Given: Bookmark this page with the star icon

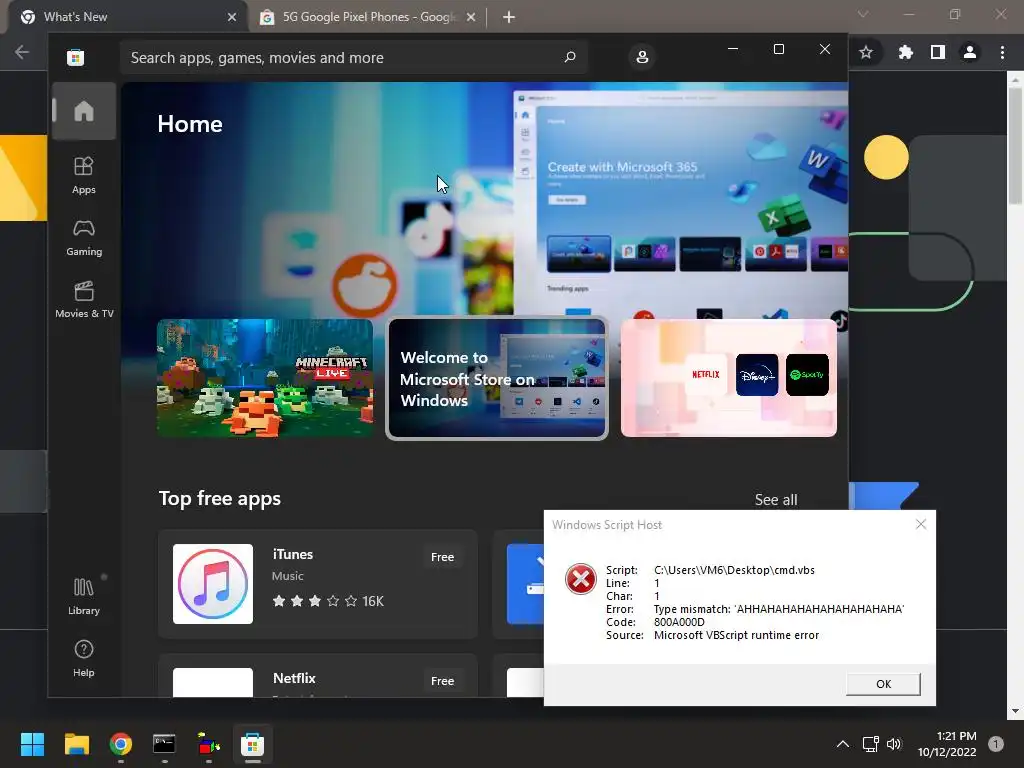Looking at the screenshot, I should pos(866,52).
